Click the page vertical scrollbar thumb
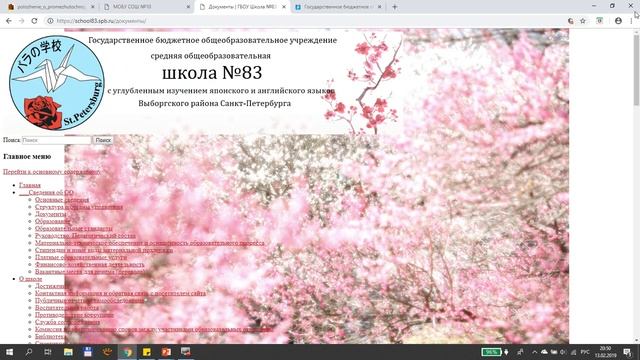Image resolution: width=640 pixels, height=360 pixels. click(x=636, y=69)
